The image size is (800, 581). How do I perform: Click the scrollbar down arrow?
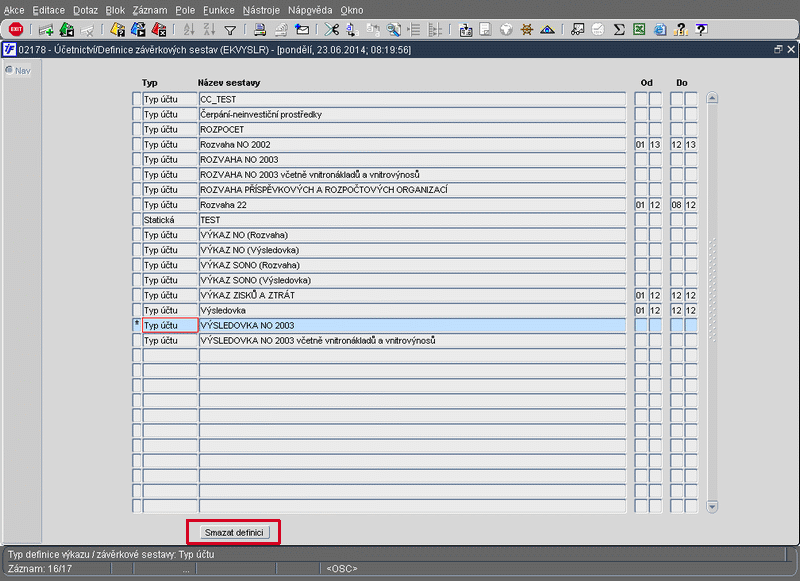tap(712, 506)
